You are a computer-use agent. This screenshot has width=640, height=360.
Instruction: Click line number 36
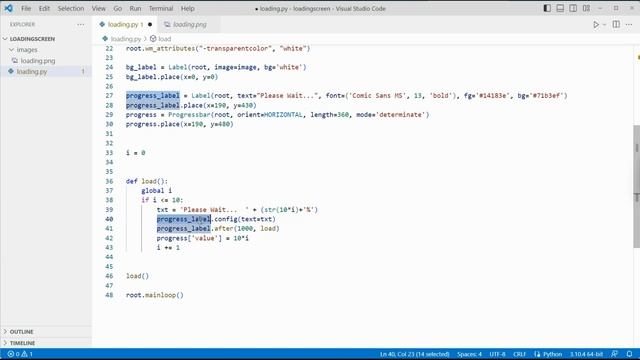coord(109,181)
